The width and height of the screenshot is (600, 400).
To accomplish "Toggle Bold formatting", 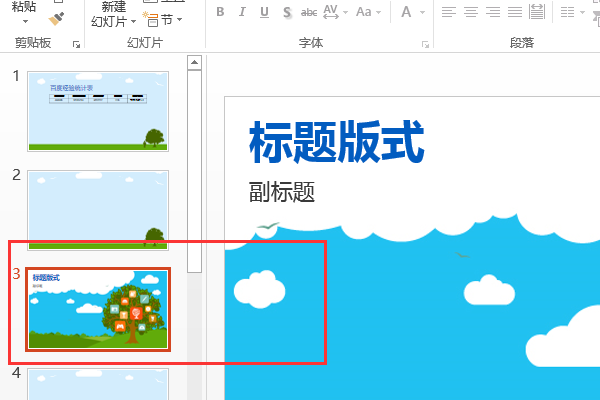I will [x=220, y=12].
